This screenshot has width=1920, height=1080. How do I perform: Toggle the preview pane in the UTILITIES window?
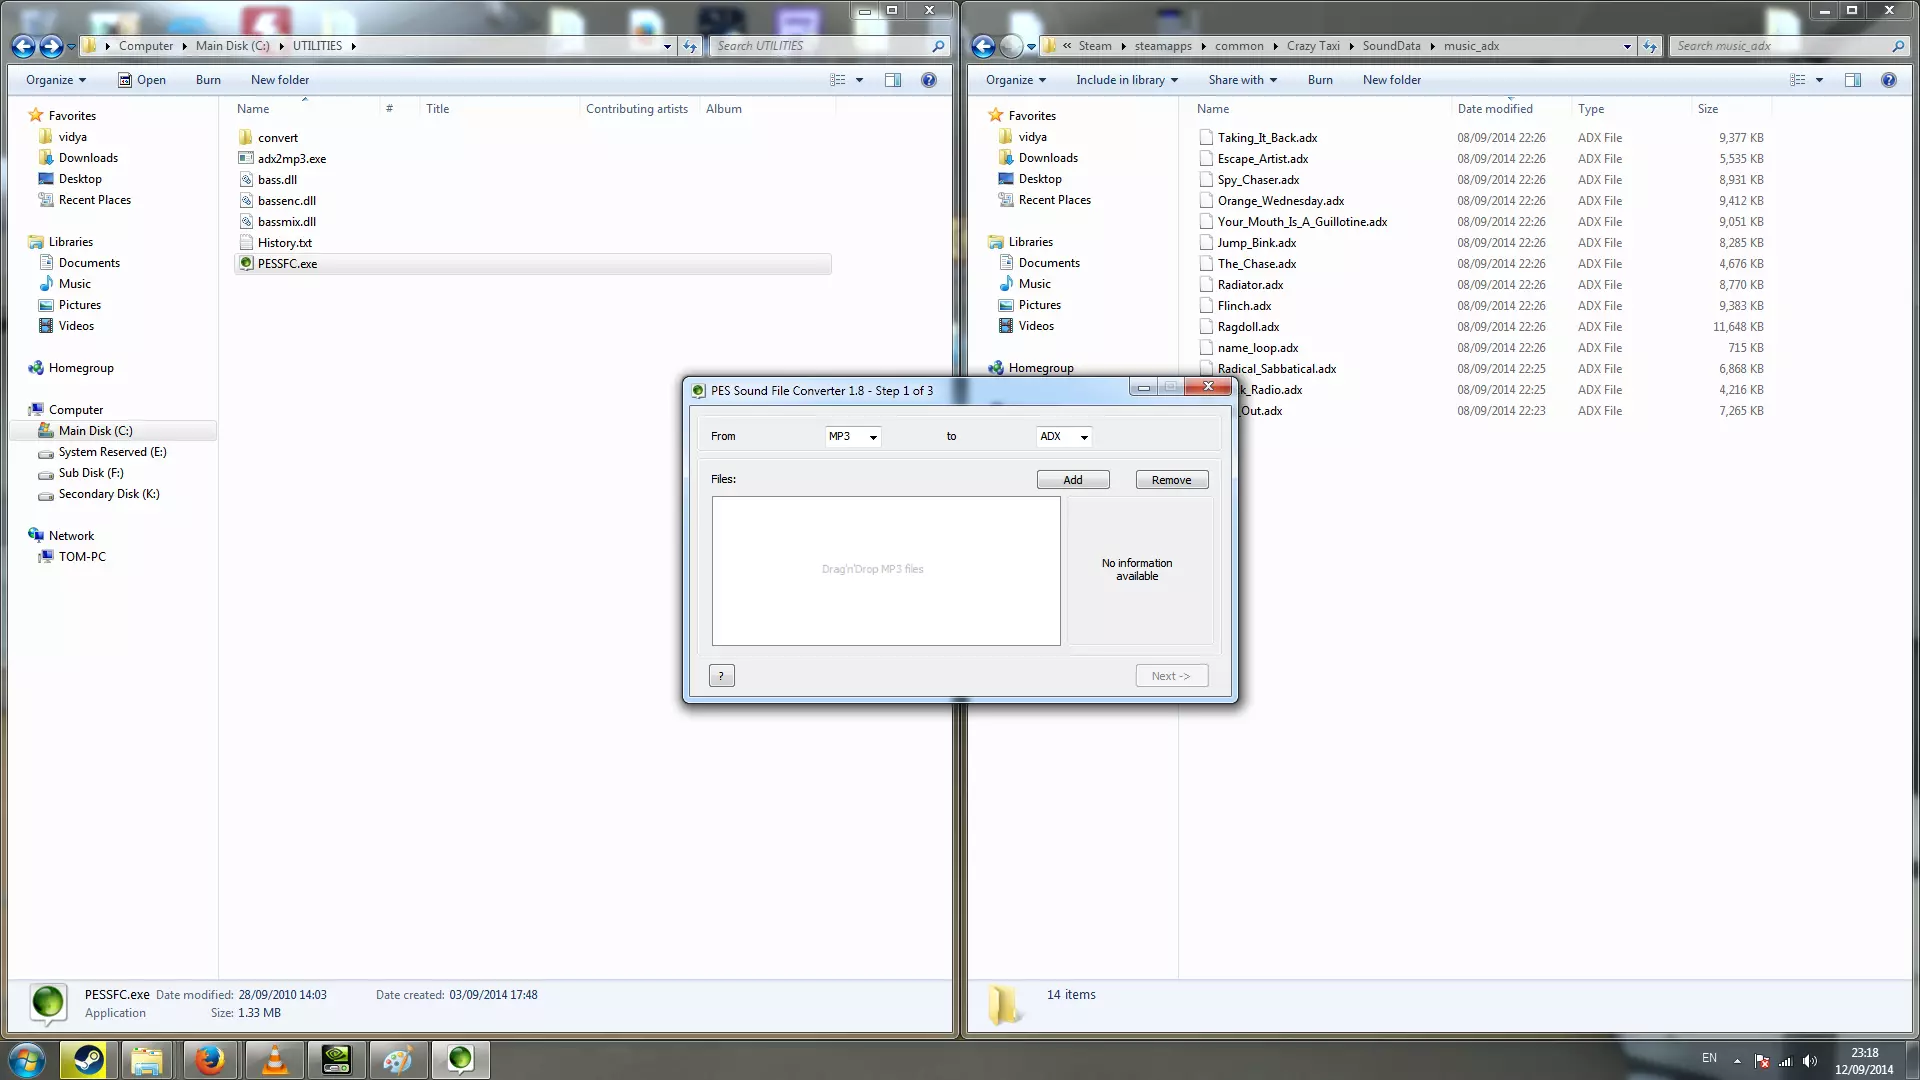point(893,80)
